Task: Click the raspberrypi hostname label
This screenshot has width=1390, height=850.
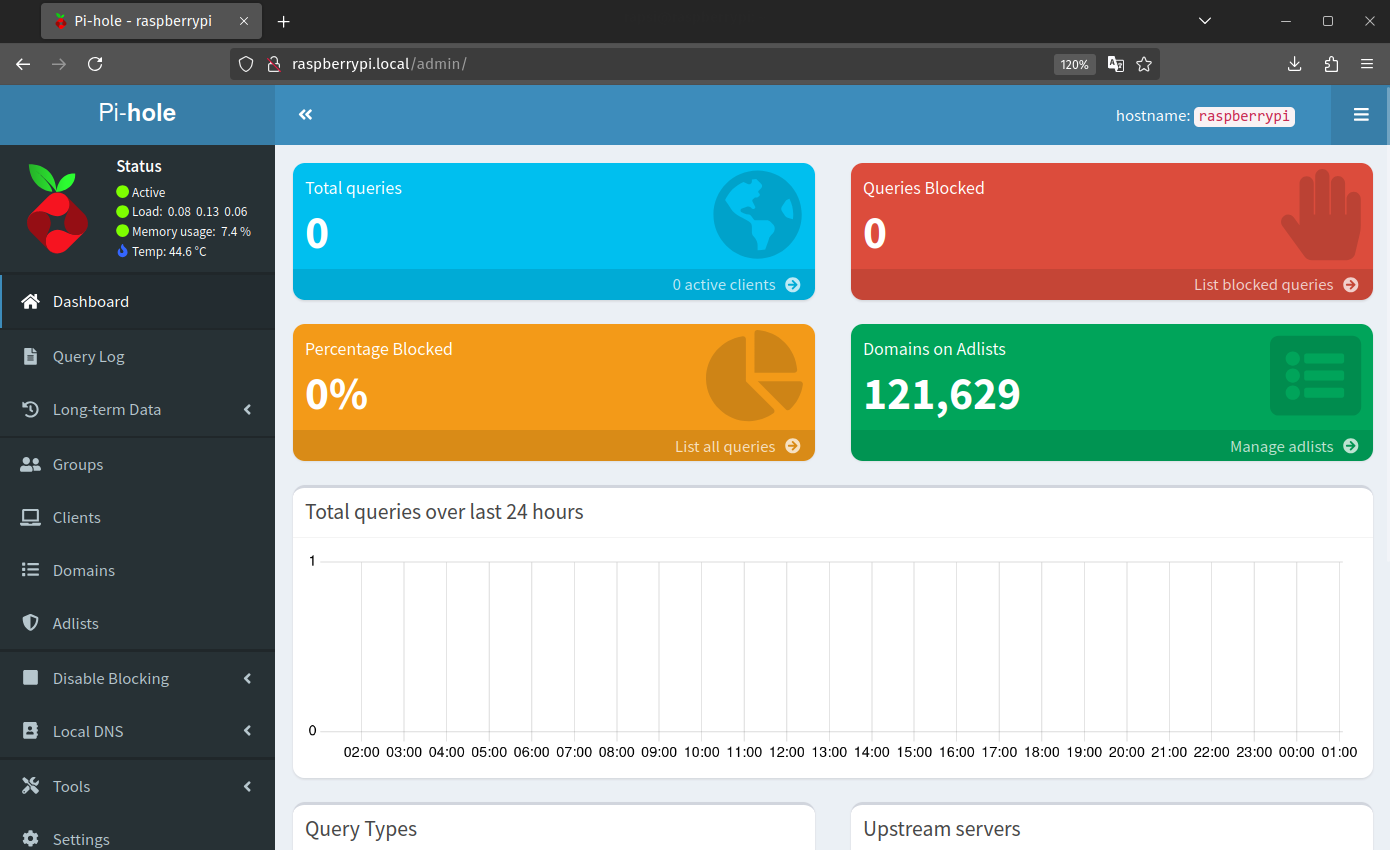Action: click(x=1245, y=116)
